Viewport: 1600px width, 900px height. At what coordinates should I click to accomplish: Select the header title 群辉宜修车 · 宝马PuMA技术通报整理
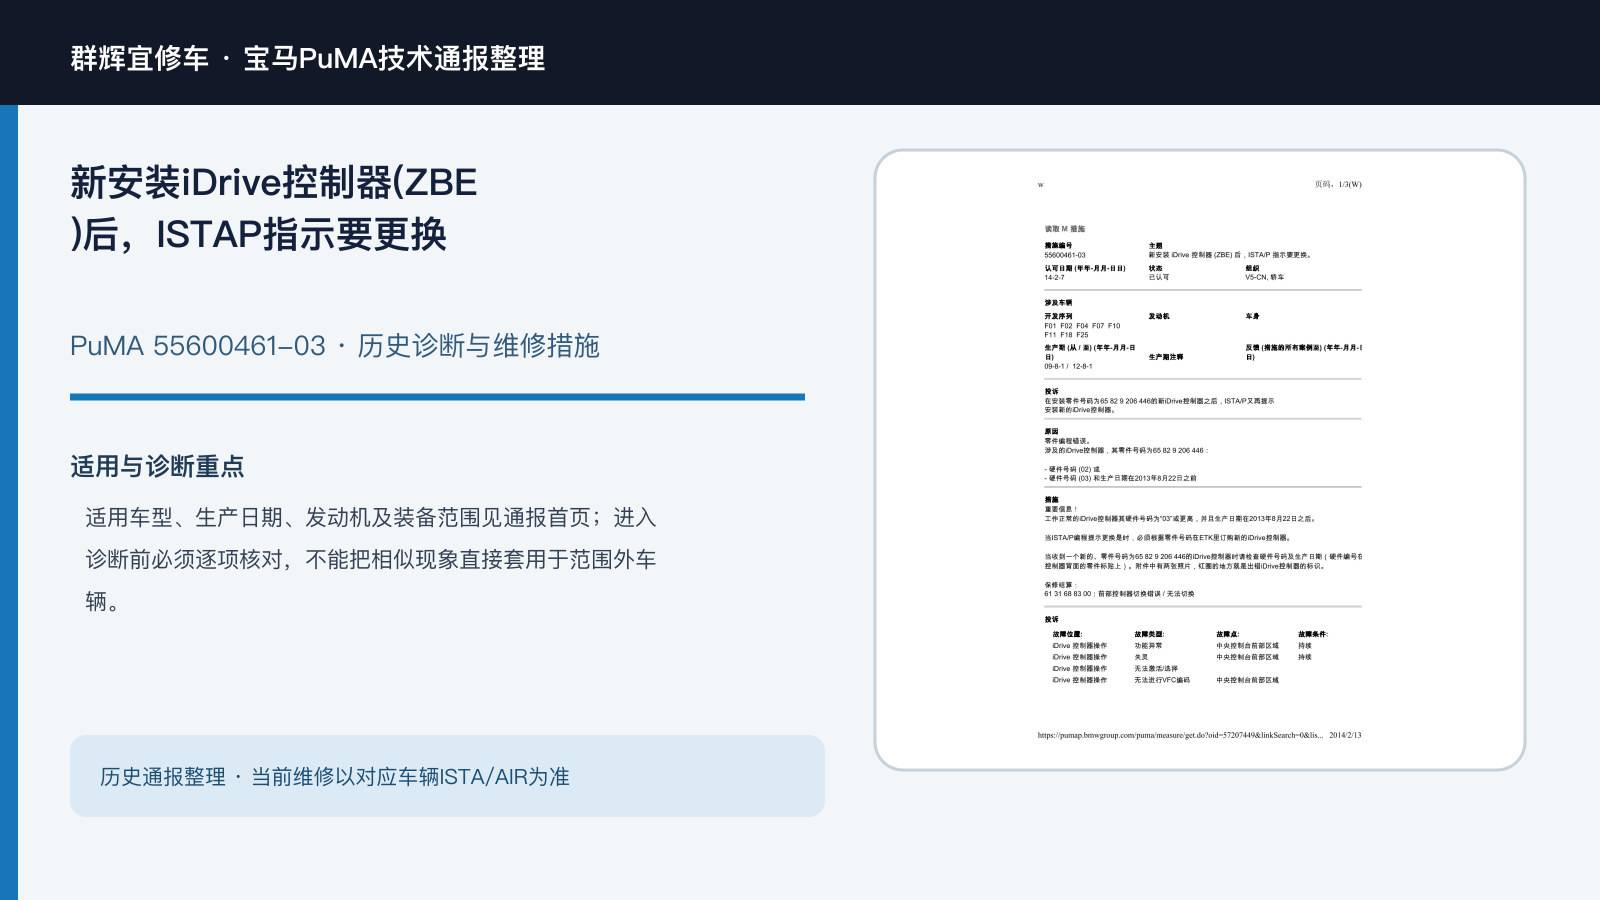point(308,58)
